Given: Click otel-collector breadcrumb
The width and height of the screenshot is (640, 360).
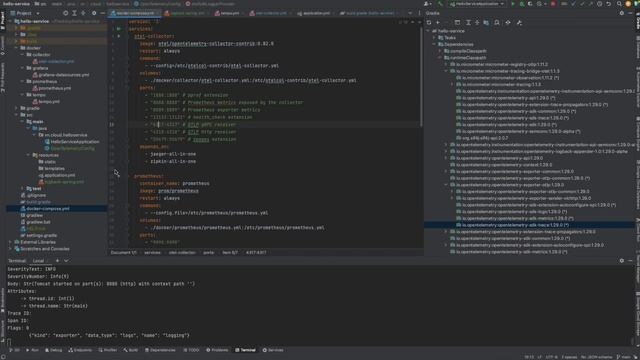Looking at the screenshot, I should pyautogui.click(x=182, y=252).
